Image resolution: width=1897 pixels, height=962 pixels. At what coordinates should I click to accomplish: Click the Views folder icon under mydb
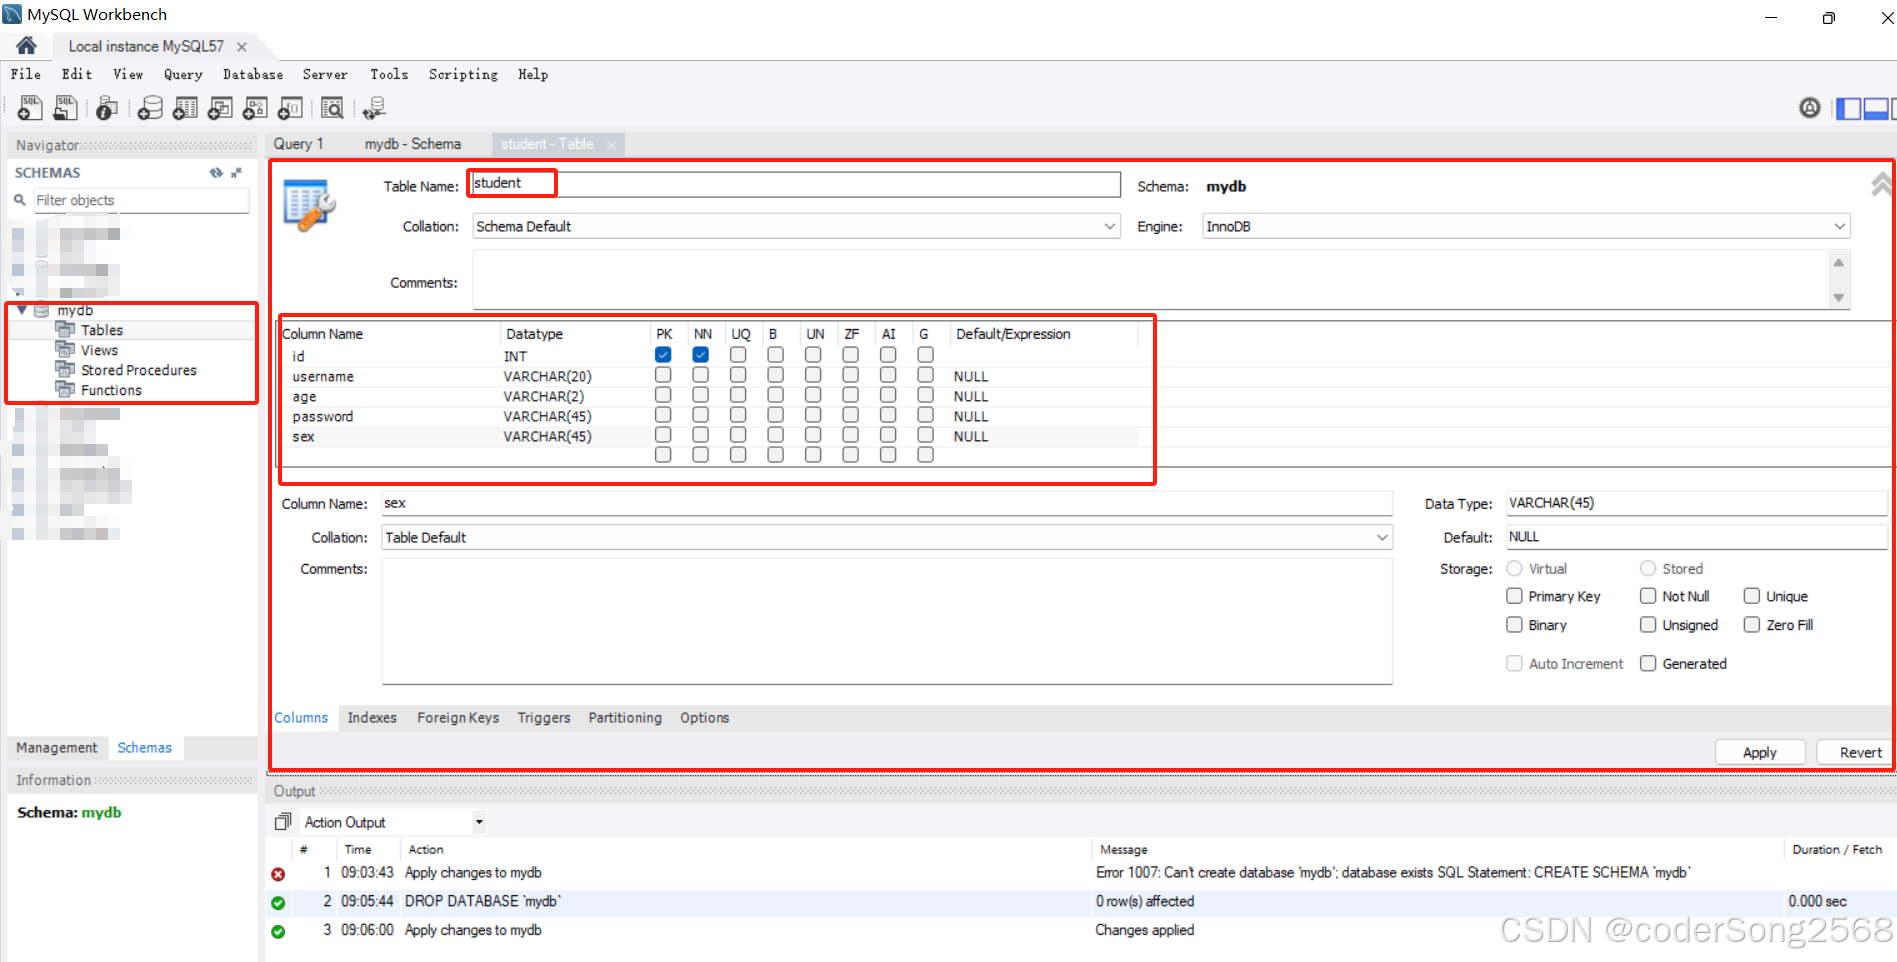pyautogui.click(x=66, y=350)
